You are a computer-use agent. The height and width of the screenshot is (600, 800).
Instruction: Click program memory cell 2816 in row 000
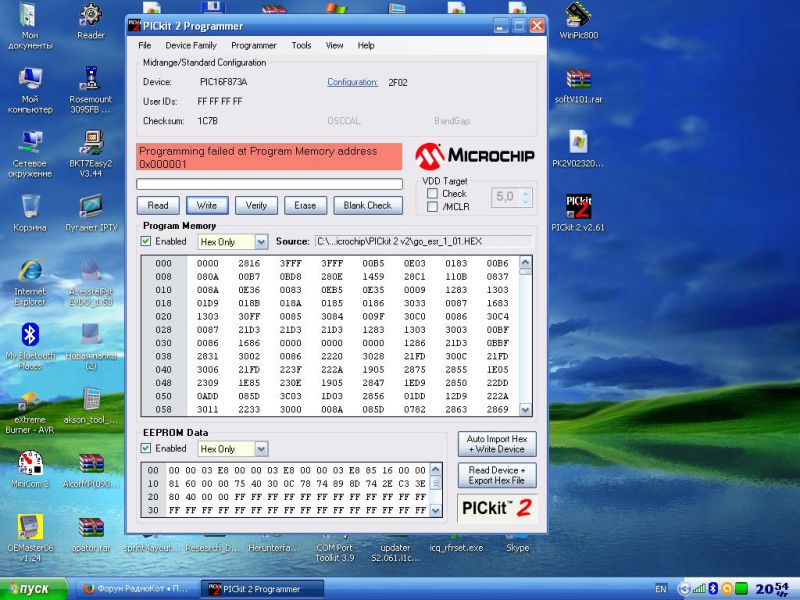[x=249, y=263]
